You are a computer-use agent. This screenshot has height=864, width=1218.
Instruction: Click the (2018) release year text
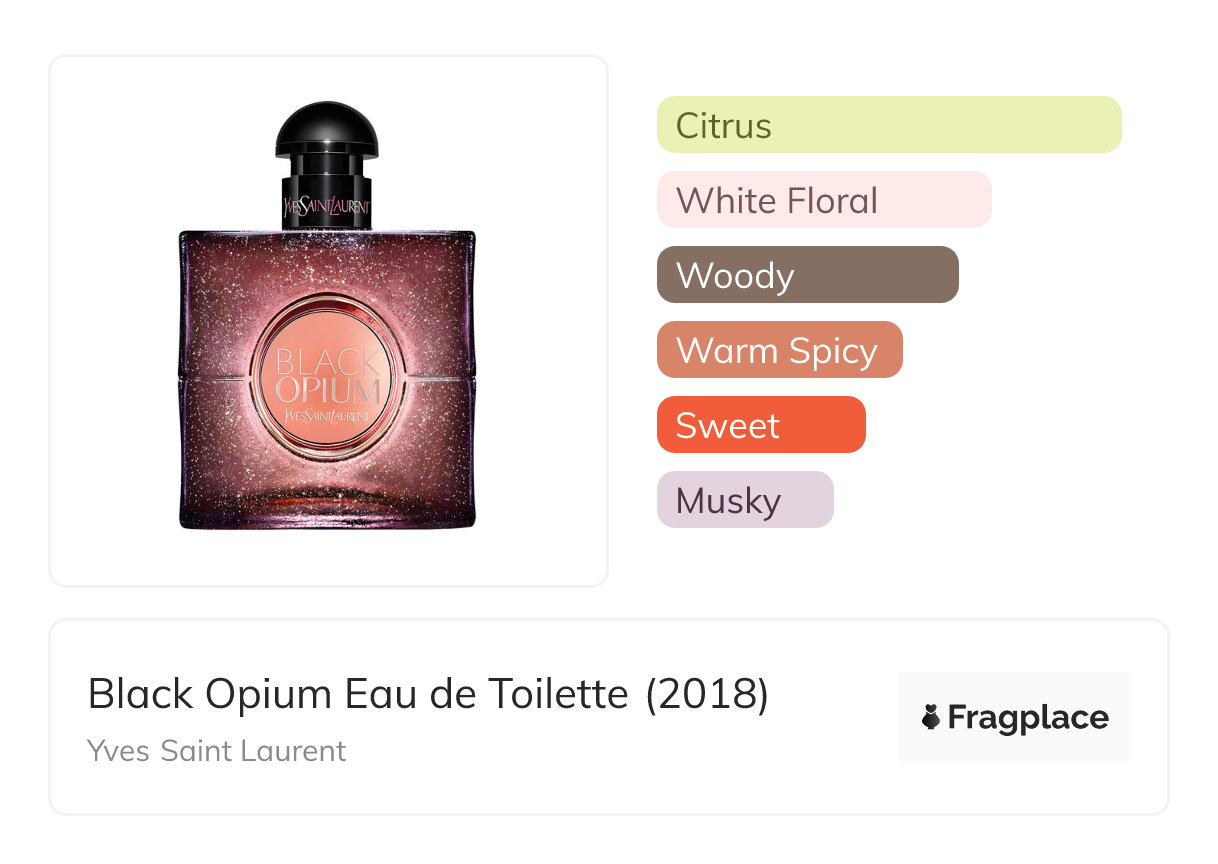707,694
